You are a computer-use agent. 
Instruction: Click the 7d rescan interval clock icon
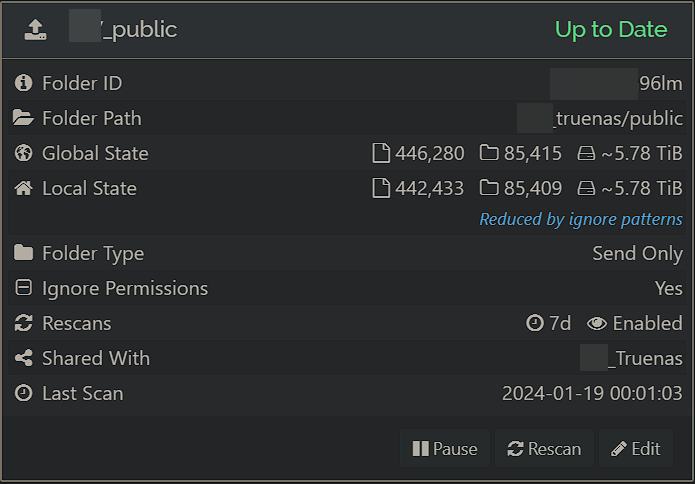pos(535,323)
